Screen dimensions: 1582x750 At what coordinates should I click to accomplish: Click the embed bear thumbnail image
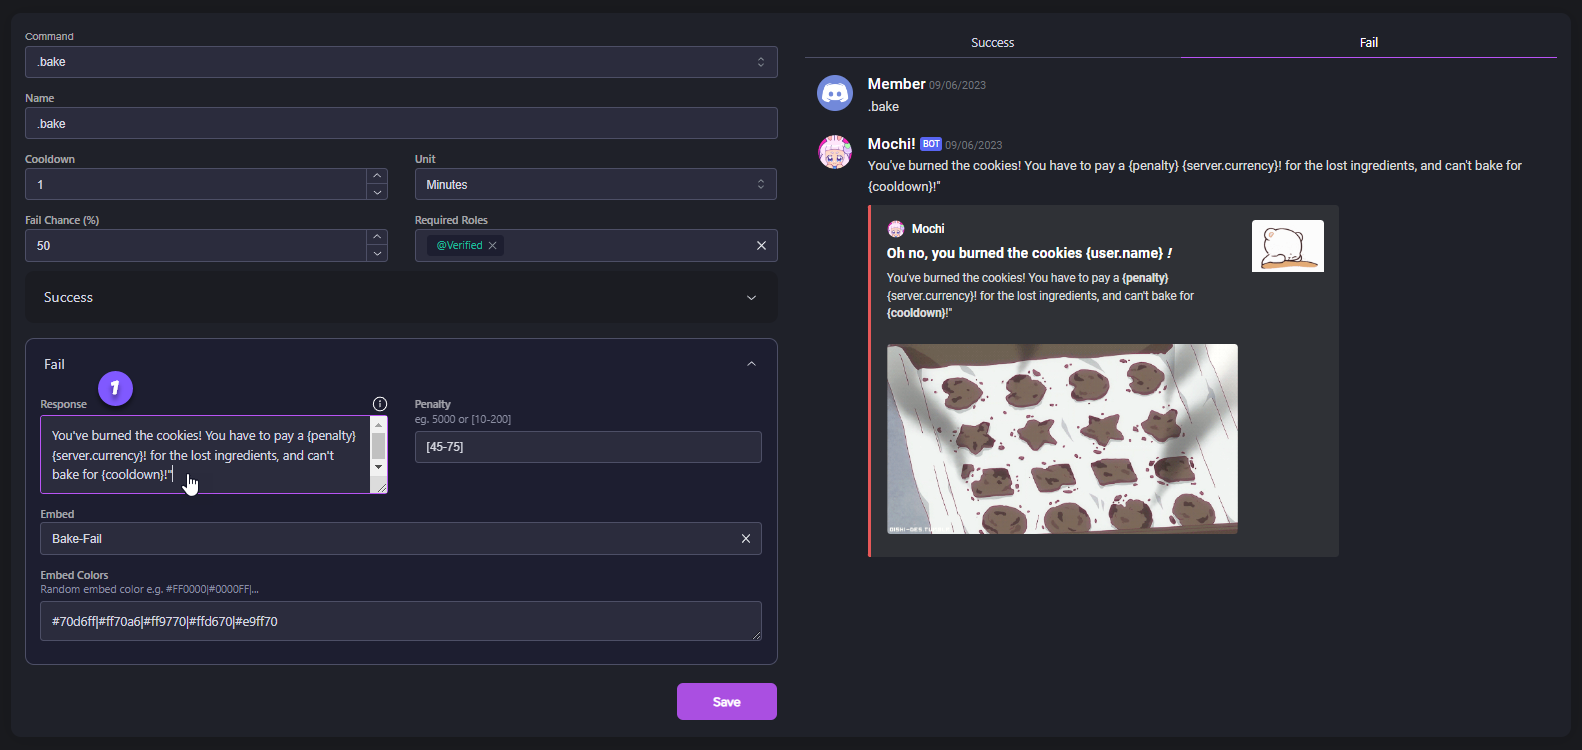pyautogui.click(x=1287, y=246)
